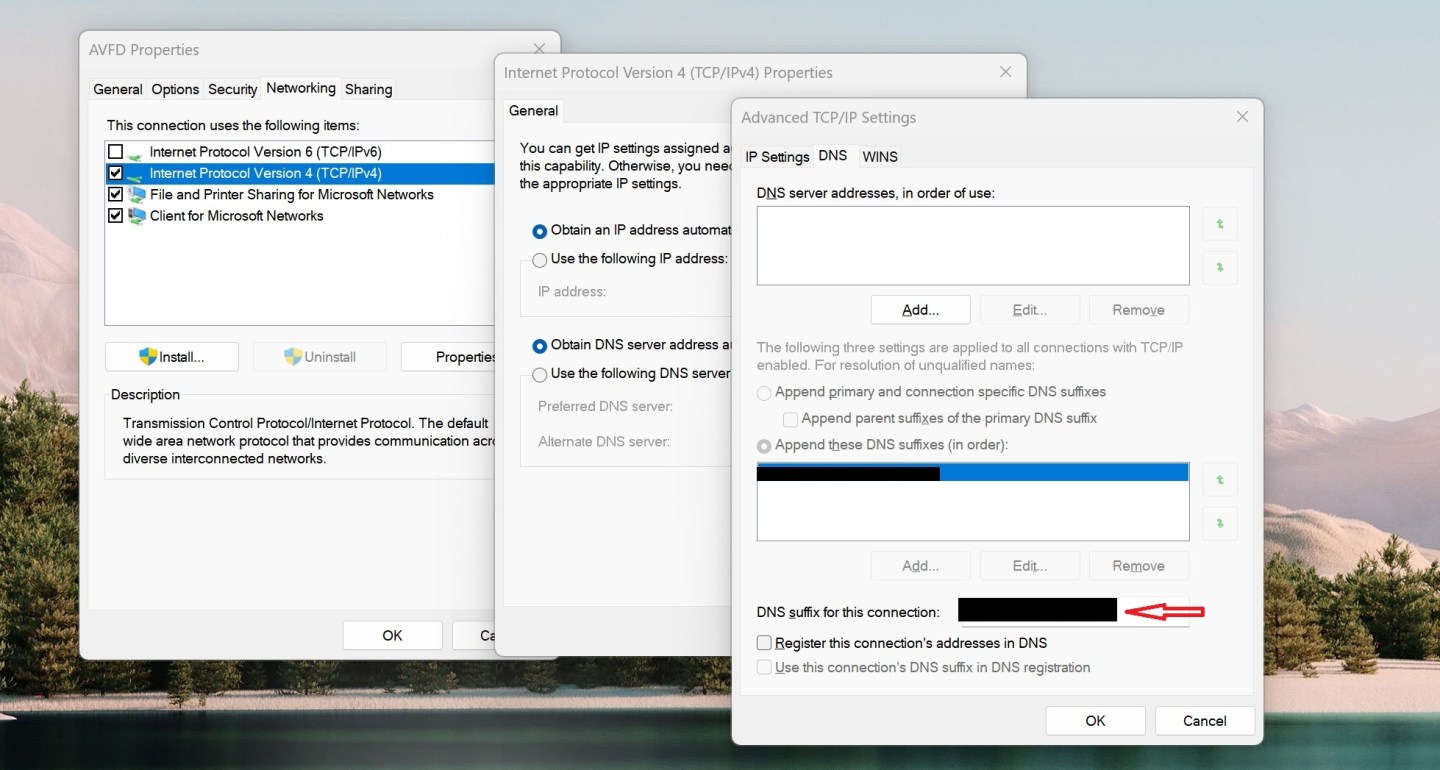Open Networking tab in AVFD Properties
This screenshot has height=770, width=1440.
click(301, 88)
